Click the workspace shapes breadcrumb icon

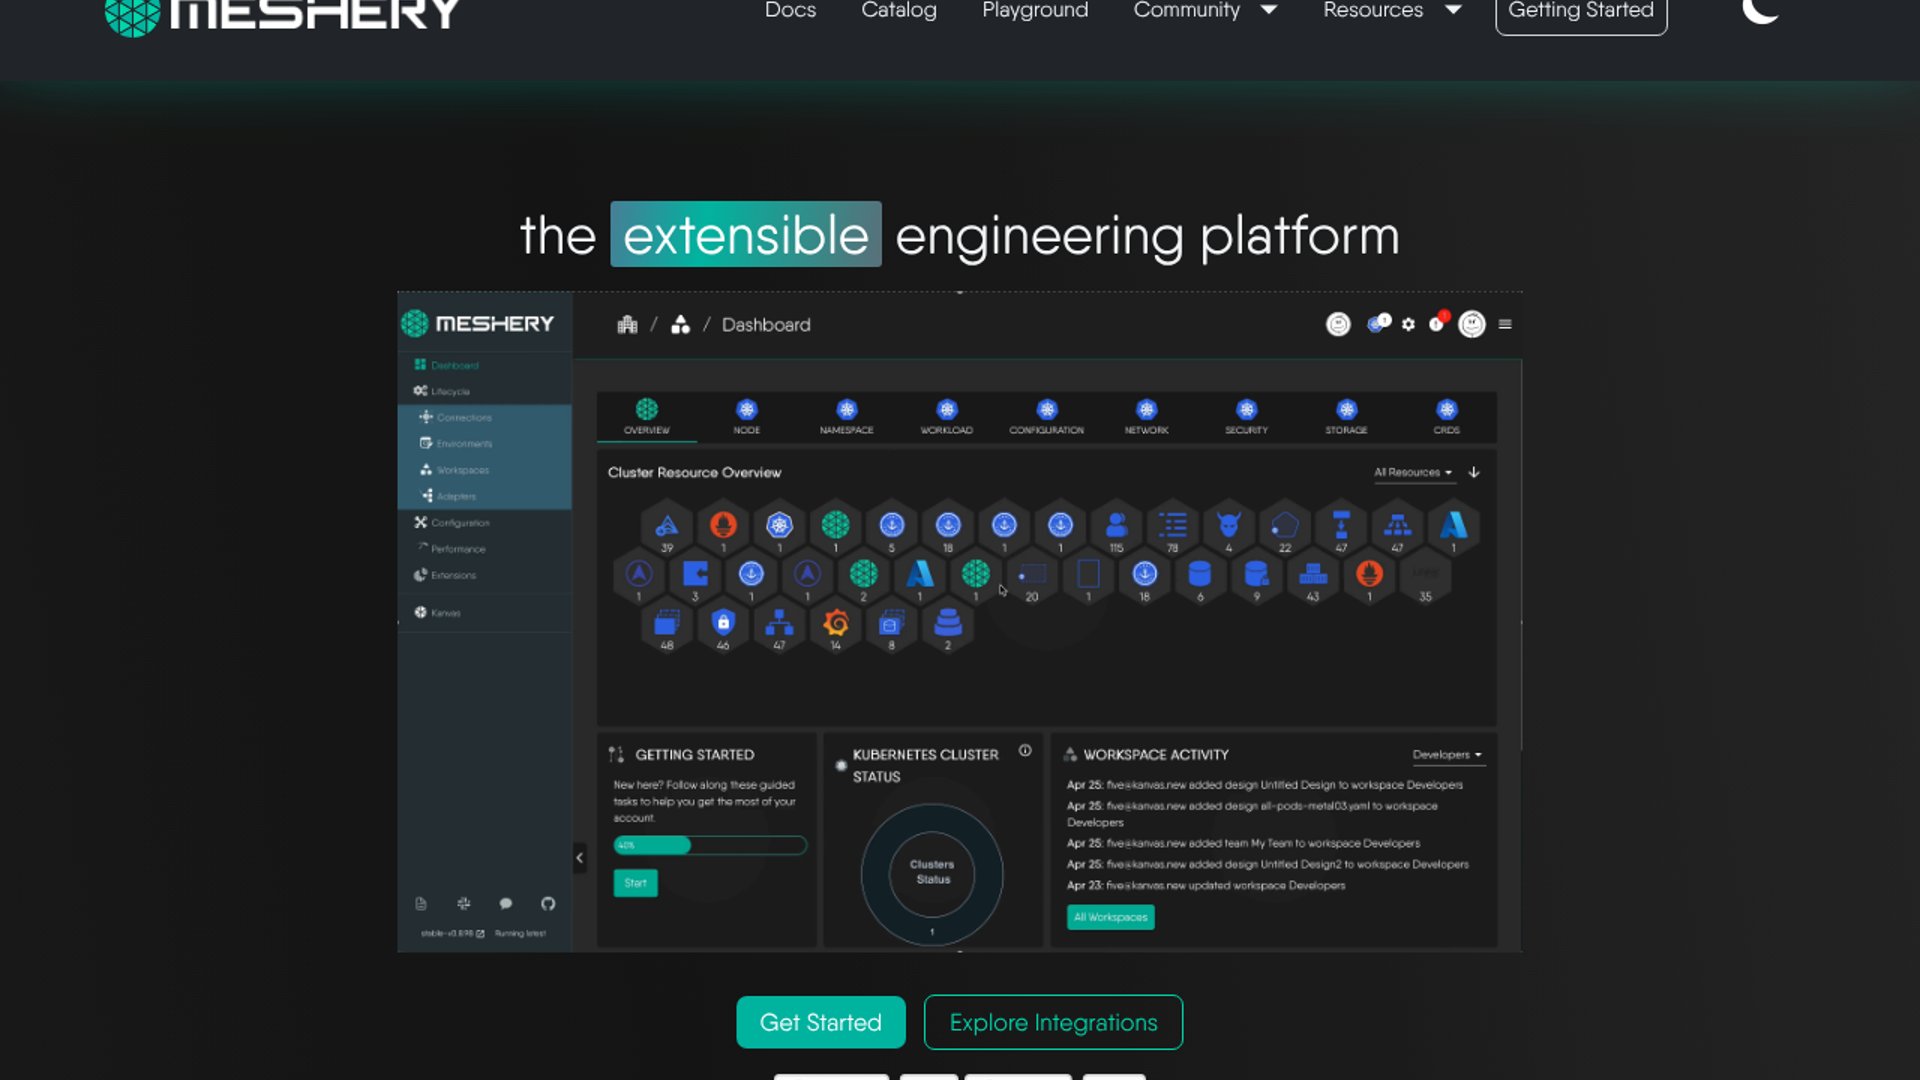coord(680,324)
